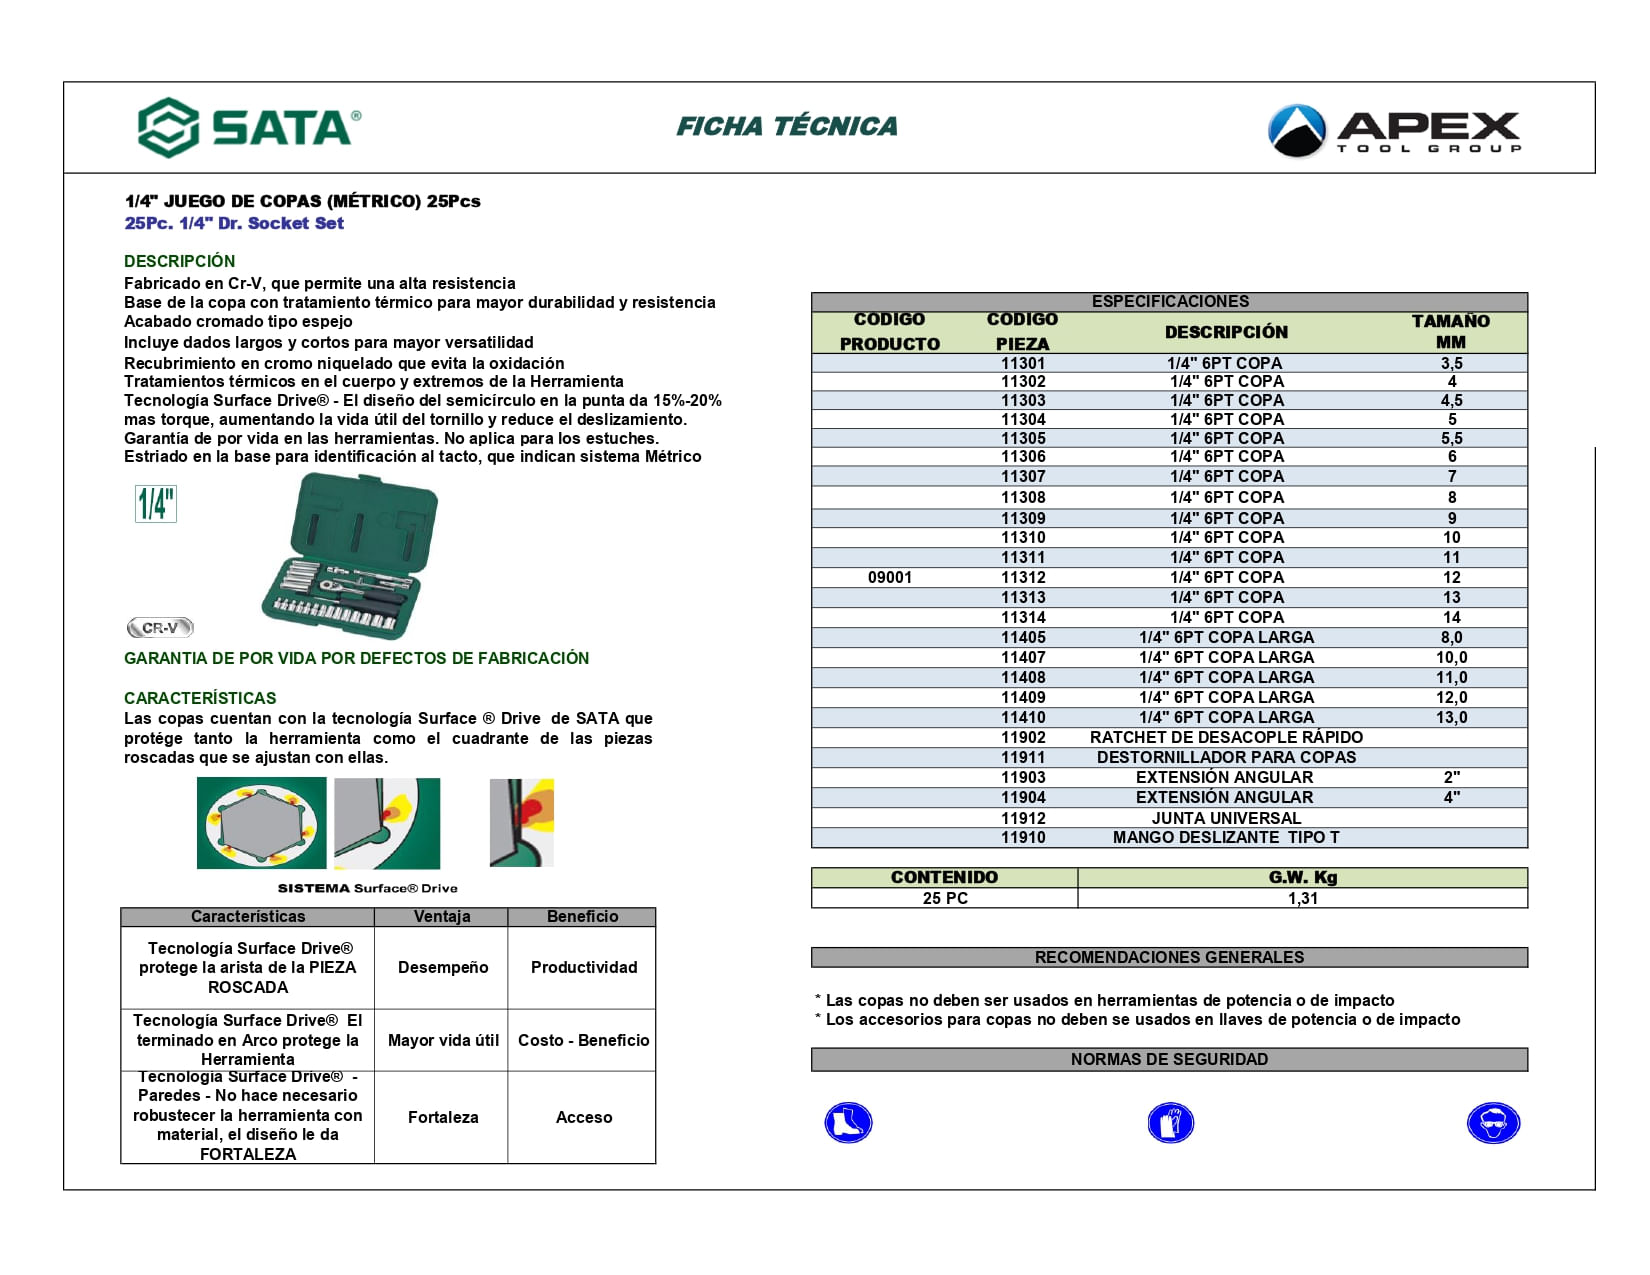
Task: Click the 1/4" JUEGO DE COPAS title
Action: [x=303, y=201]
